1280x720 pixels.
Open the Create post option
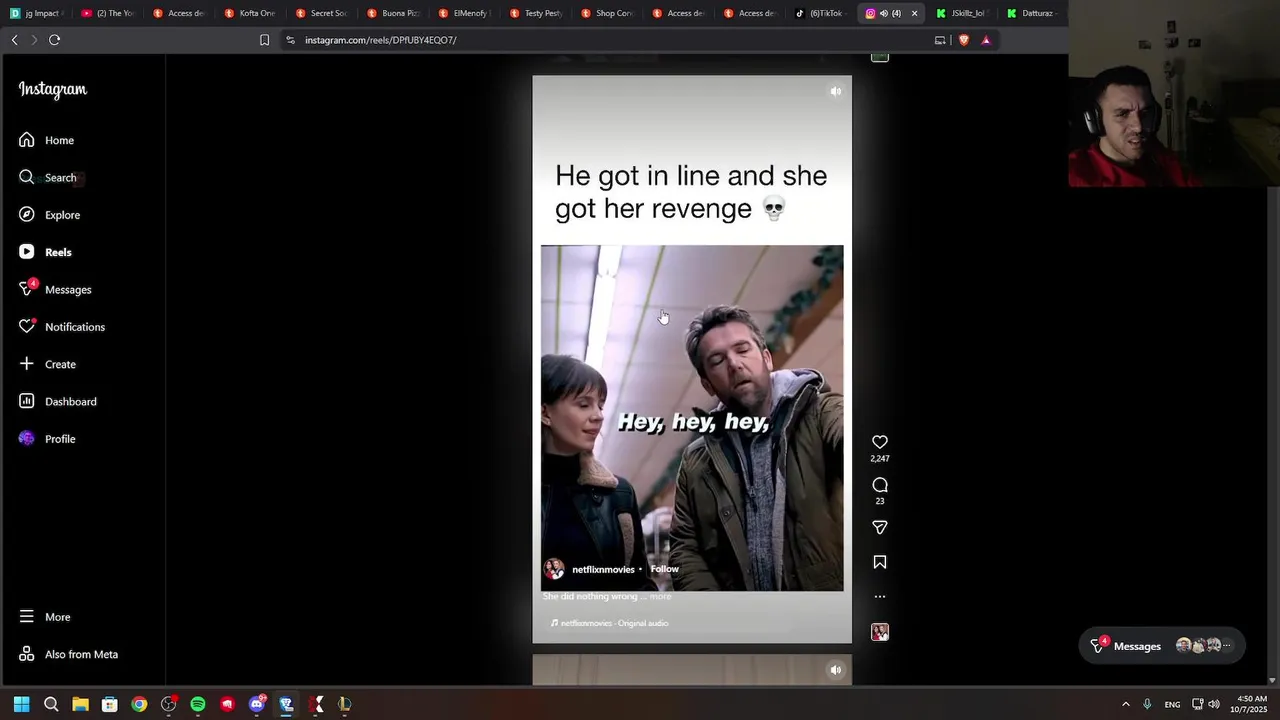(x=47, y=364)
